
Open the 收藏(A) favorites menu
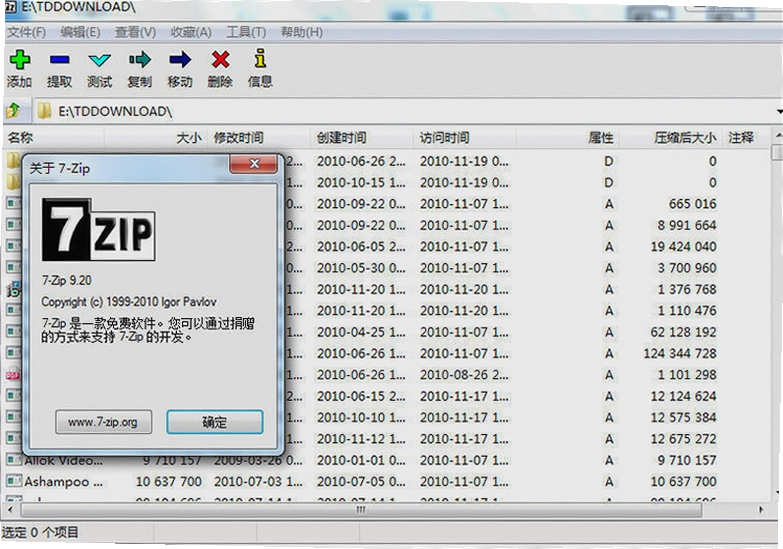[191, 32]
